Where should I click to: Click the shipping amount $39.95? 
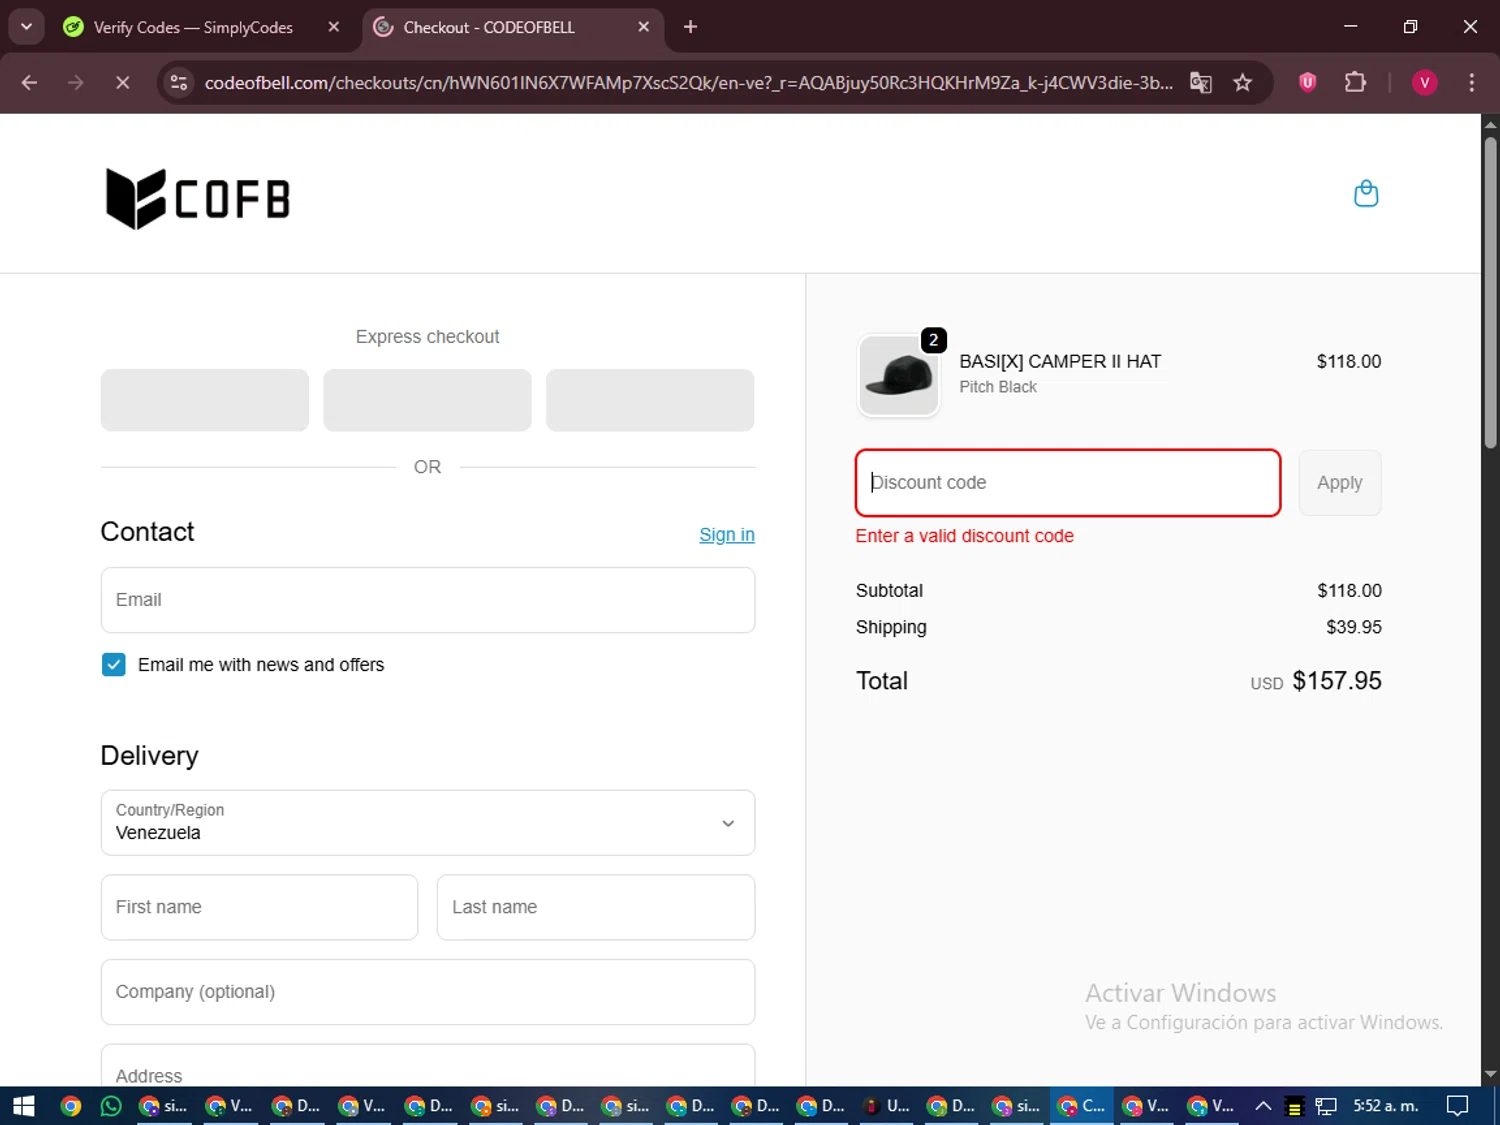pyautogui.click(x=1354, y=627)
